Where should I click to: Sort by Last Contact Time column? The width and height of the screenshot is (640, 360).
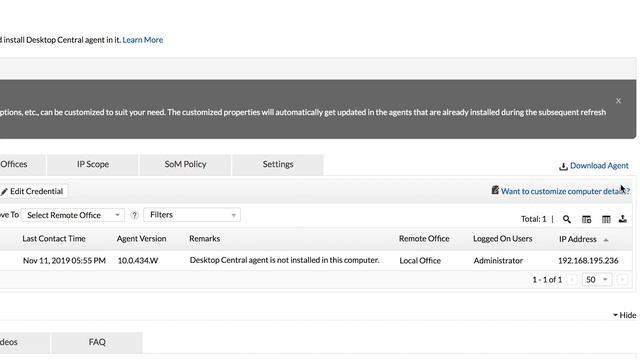point(54,238)
